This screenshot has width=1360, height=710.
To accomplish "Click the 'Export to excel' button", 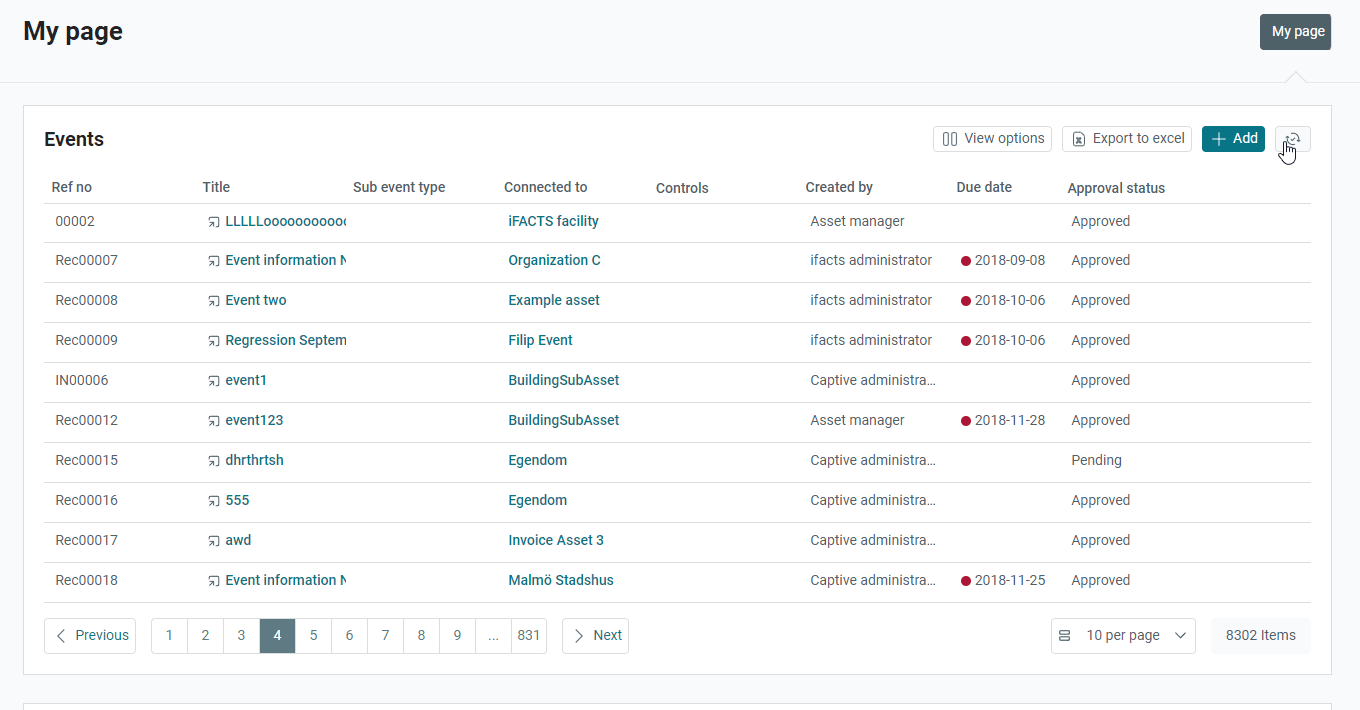I will (x=1126, y=138).
